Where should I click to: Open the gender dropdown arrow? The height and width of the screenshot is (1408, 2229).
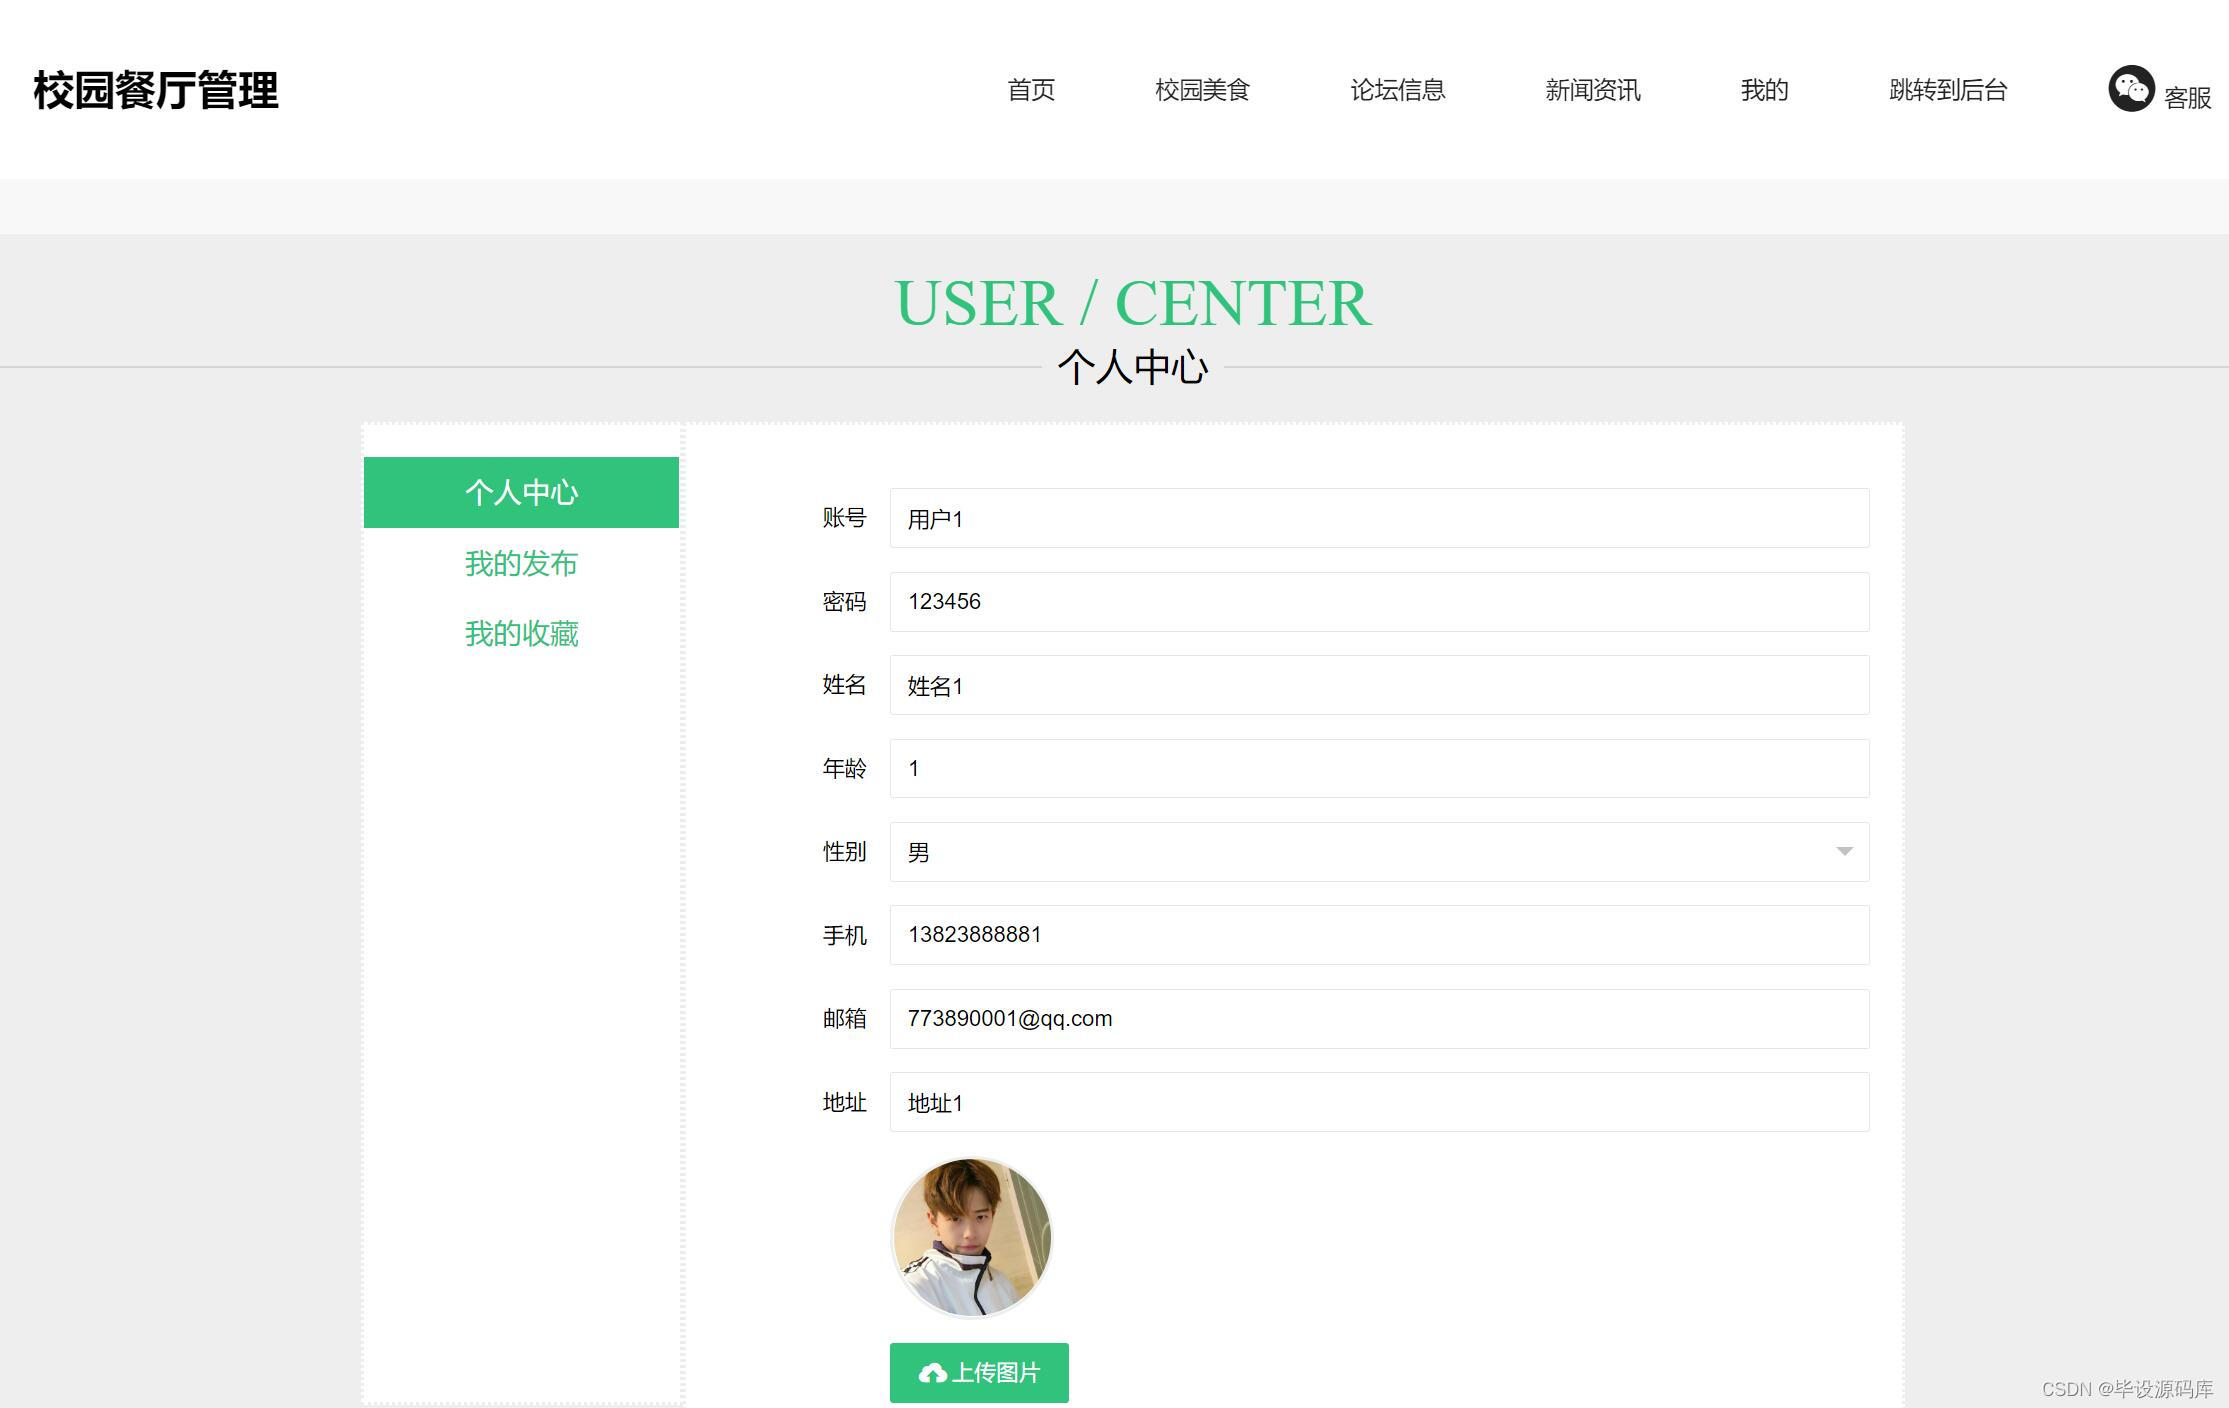(x=1844, y=851)
